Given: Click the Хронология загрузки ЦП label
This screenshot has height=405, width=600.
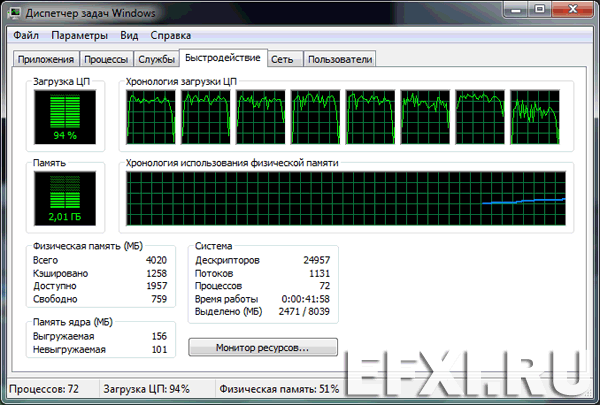Looking at the screenshot, I should [181, 82].
